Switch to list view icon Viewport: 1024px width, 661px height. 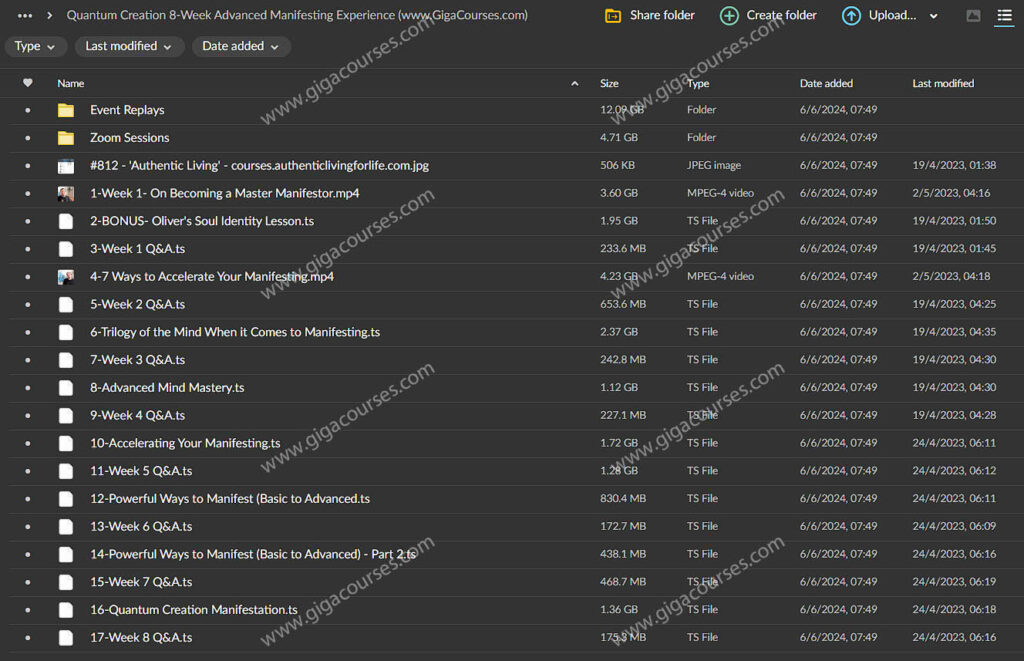1004,16
